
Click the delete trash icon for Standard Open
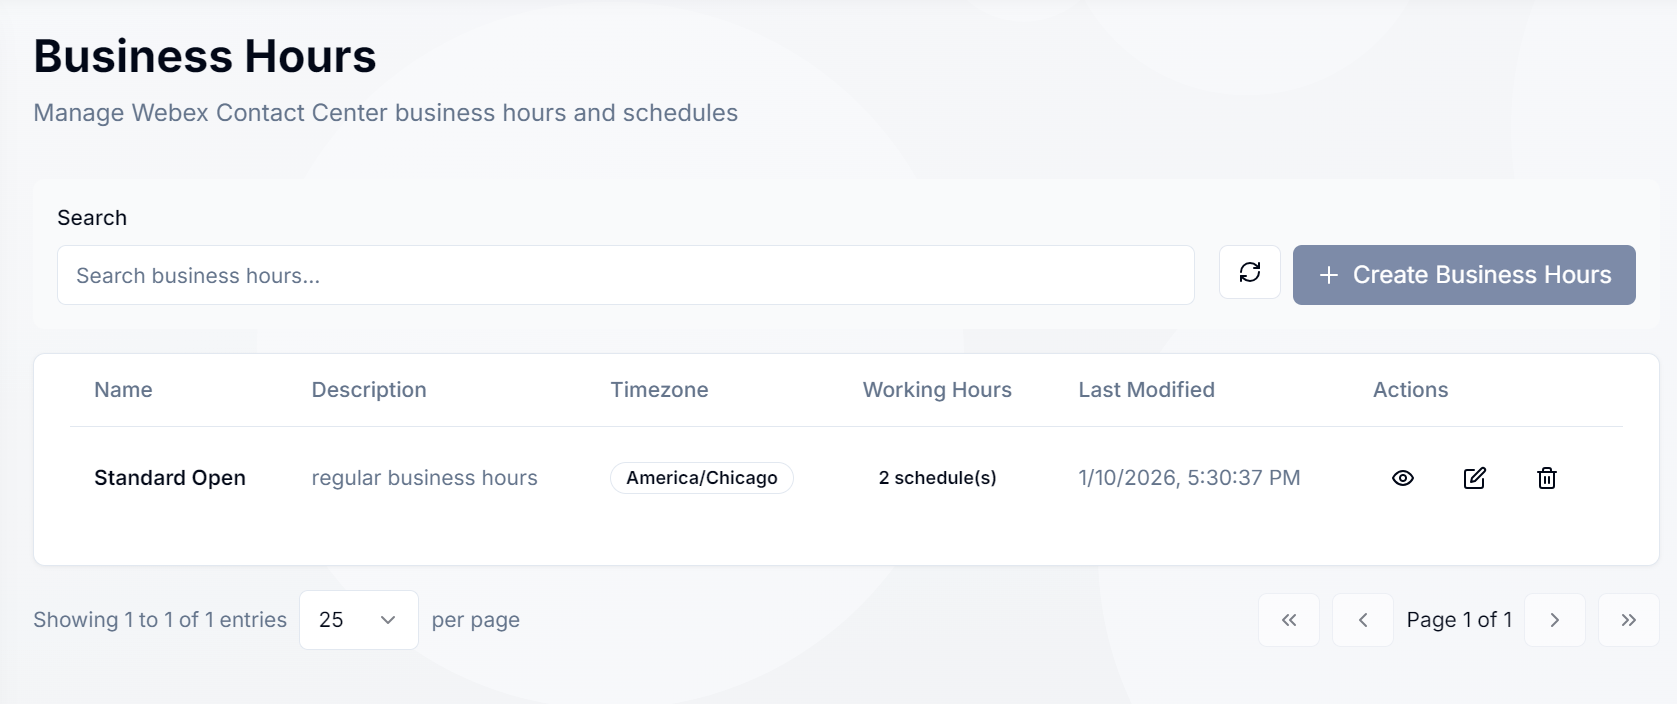(x=1547, y=478)
